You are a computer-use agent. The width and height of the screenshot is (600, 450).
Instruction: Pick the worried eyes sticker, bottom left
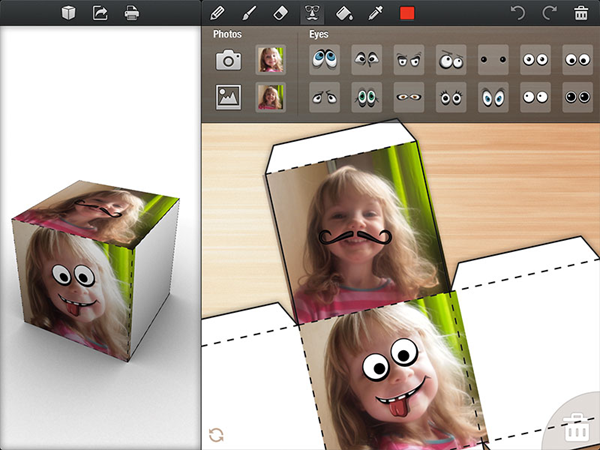[x=324, y=97]
